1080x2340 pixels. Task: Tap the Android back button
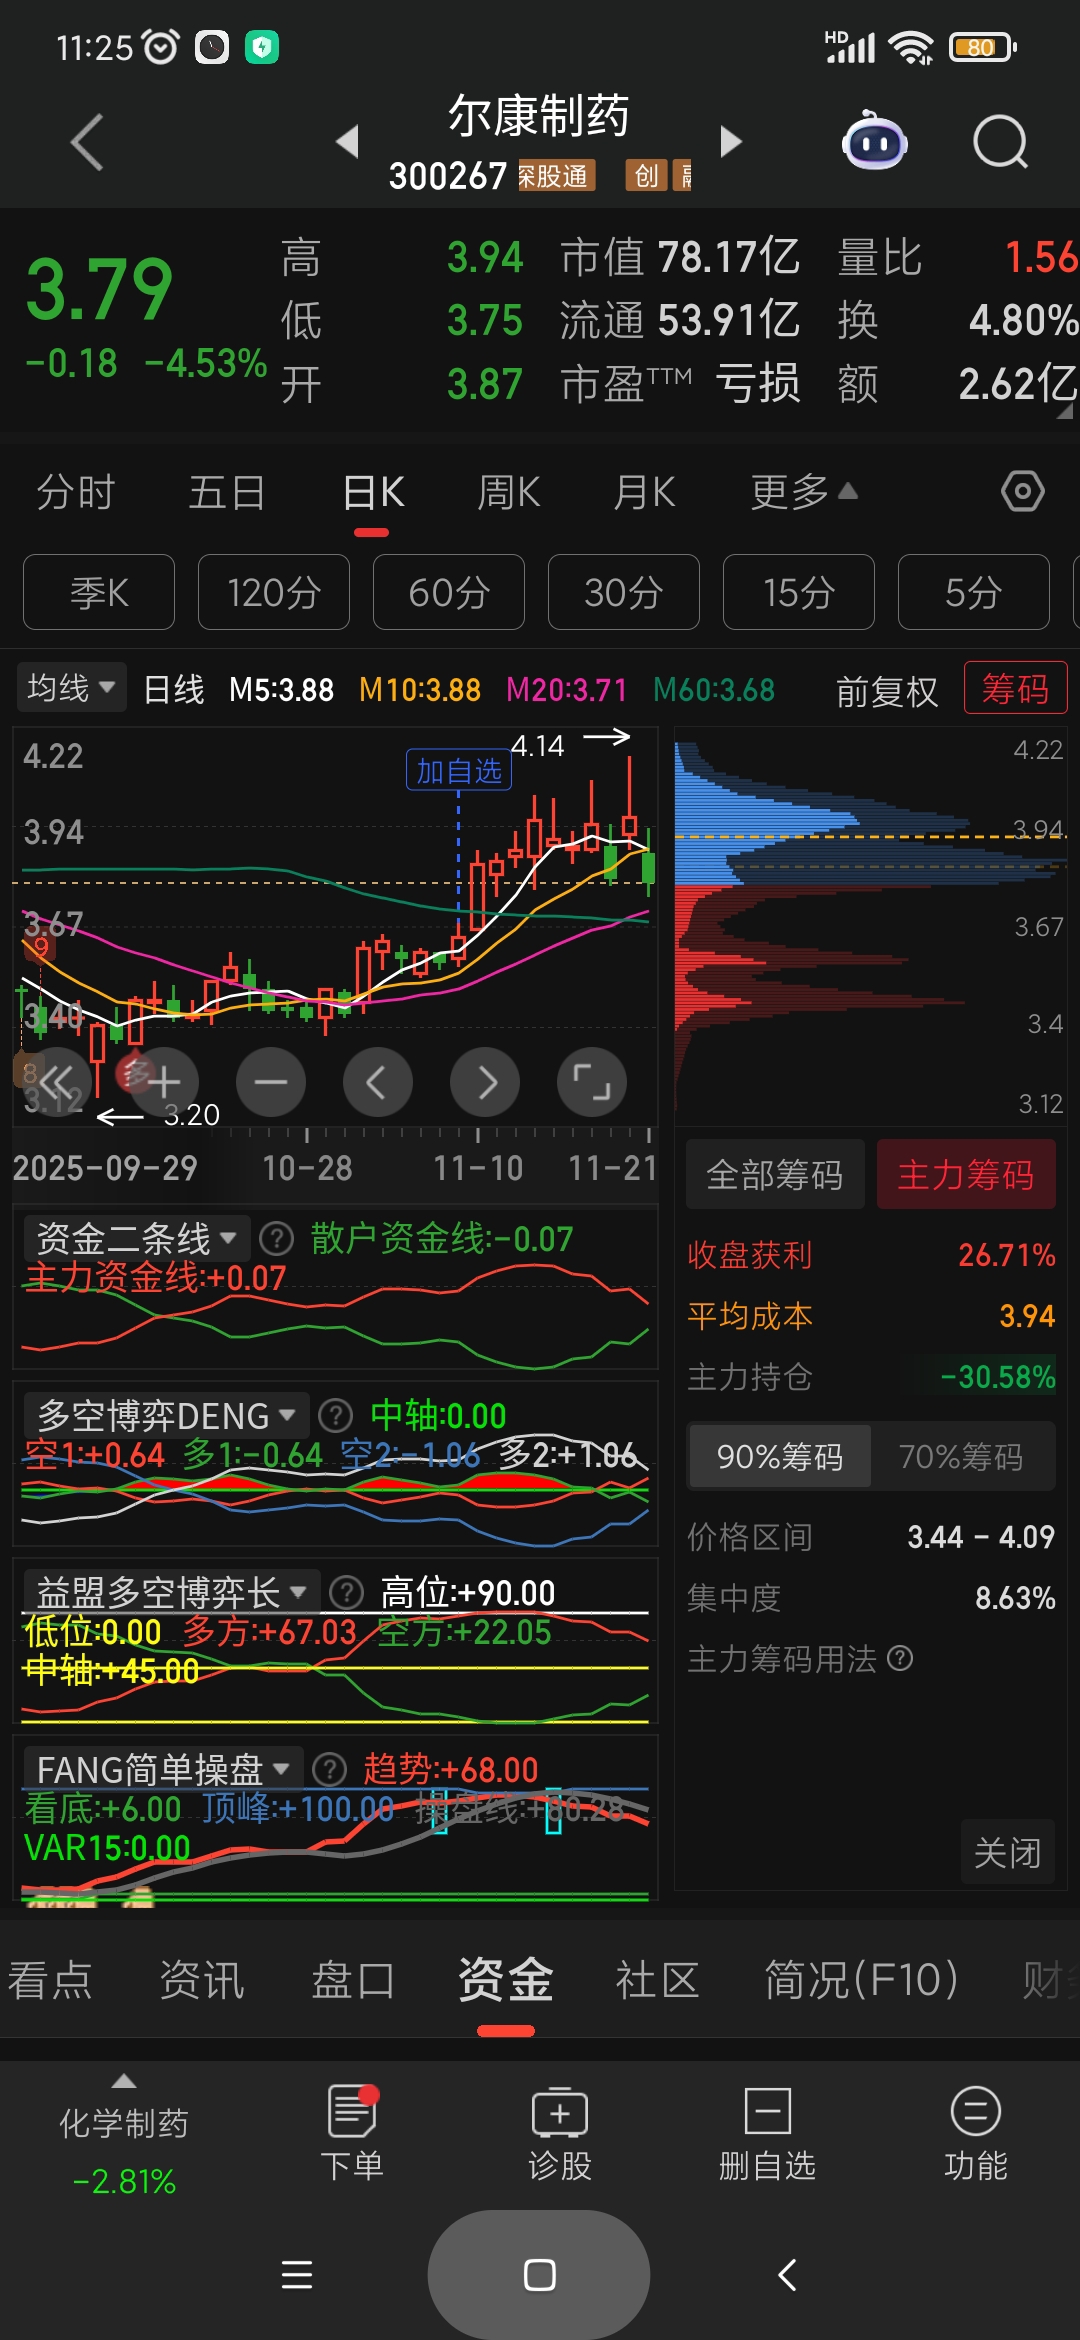click(x=787, y=2275)
